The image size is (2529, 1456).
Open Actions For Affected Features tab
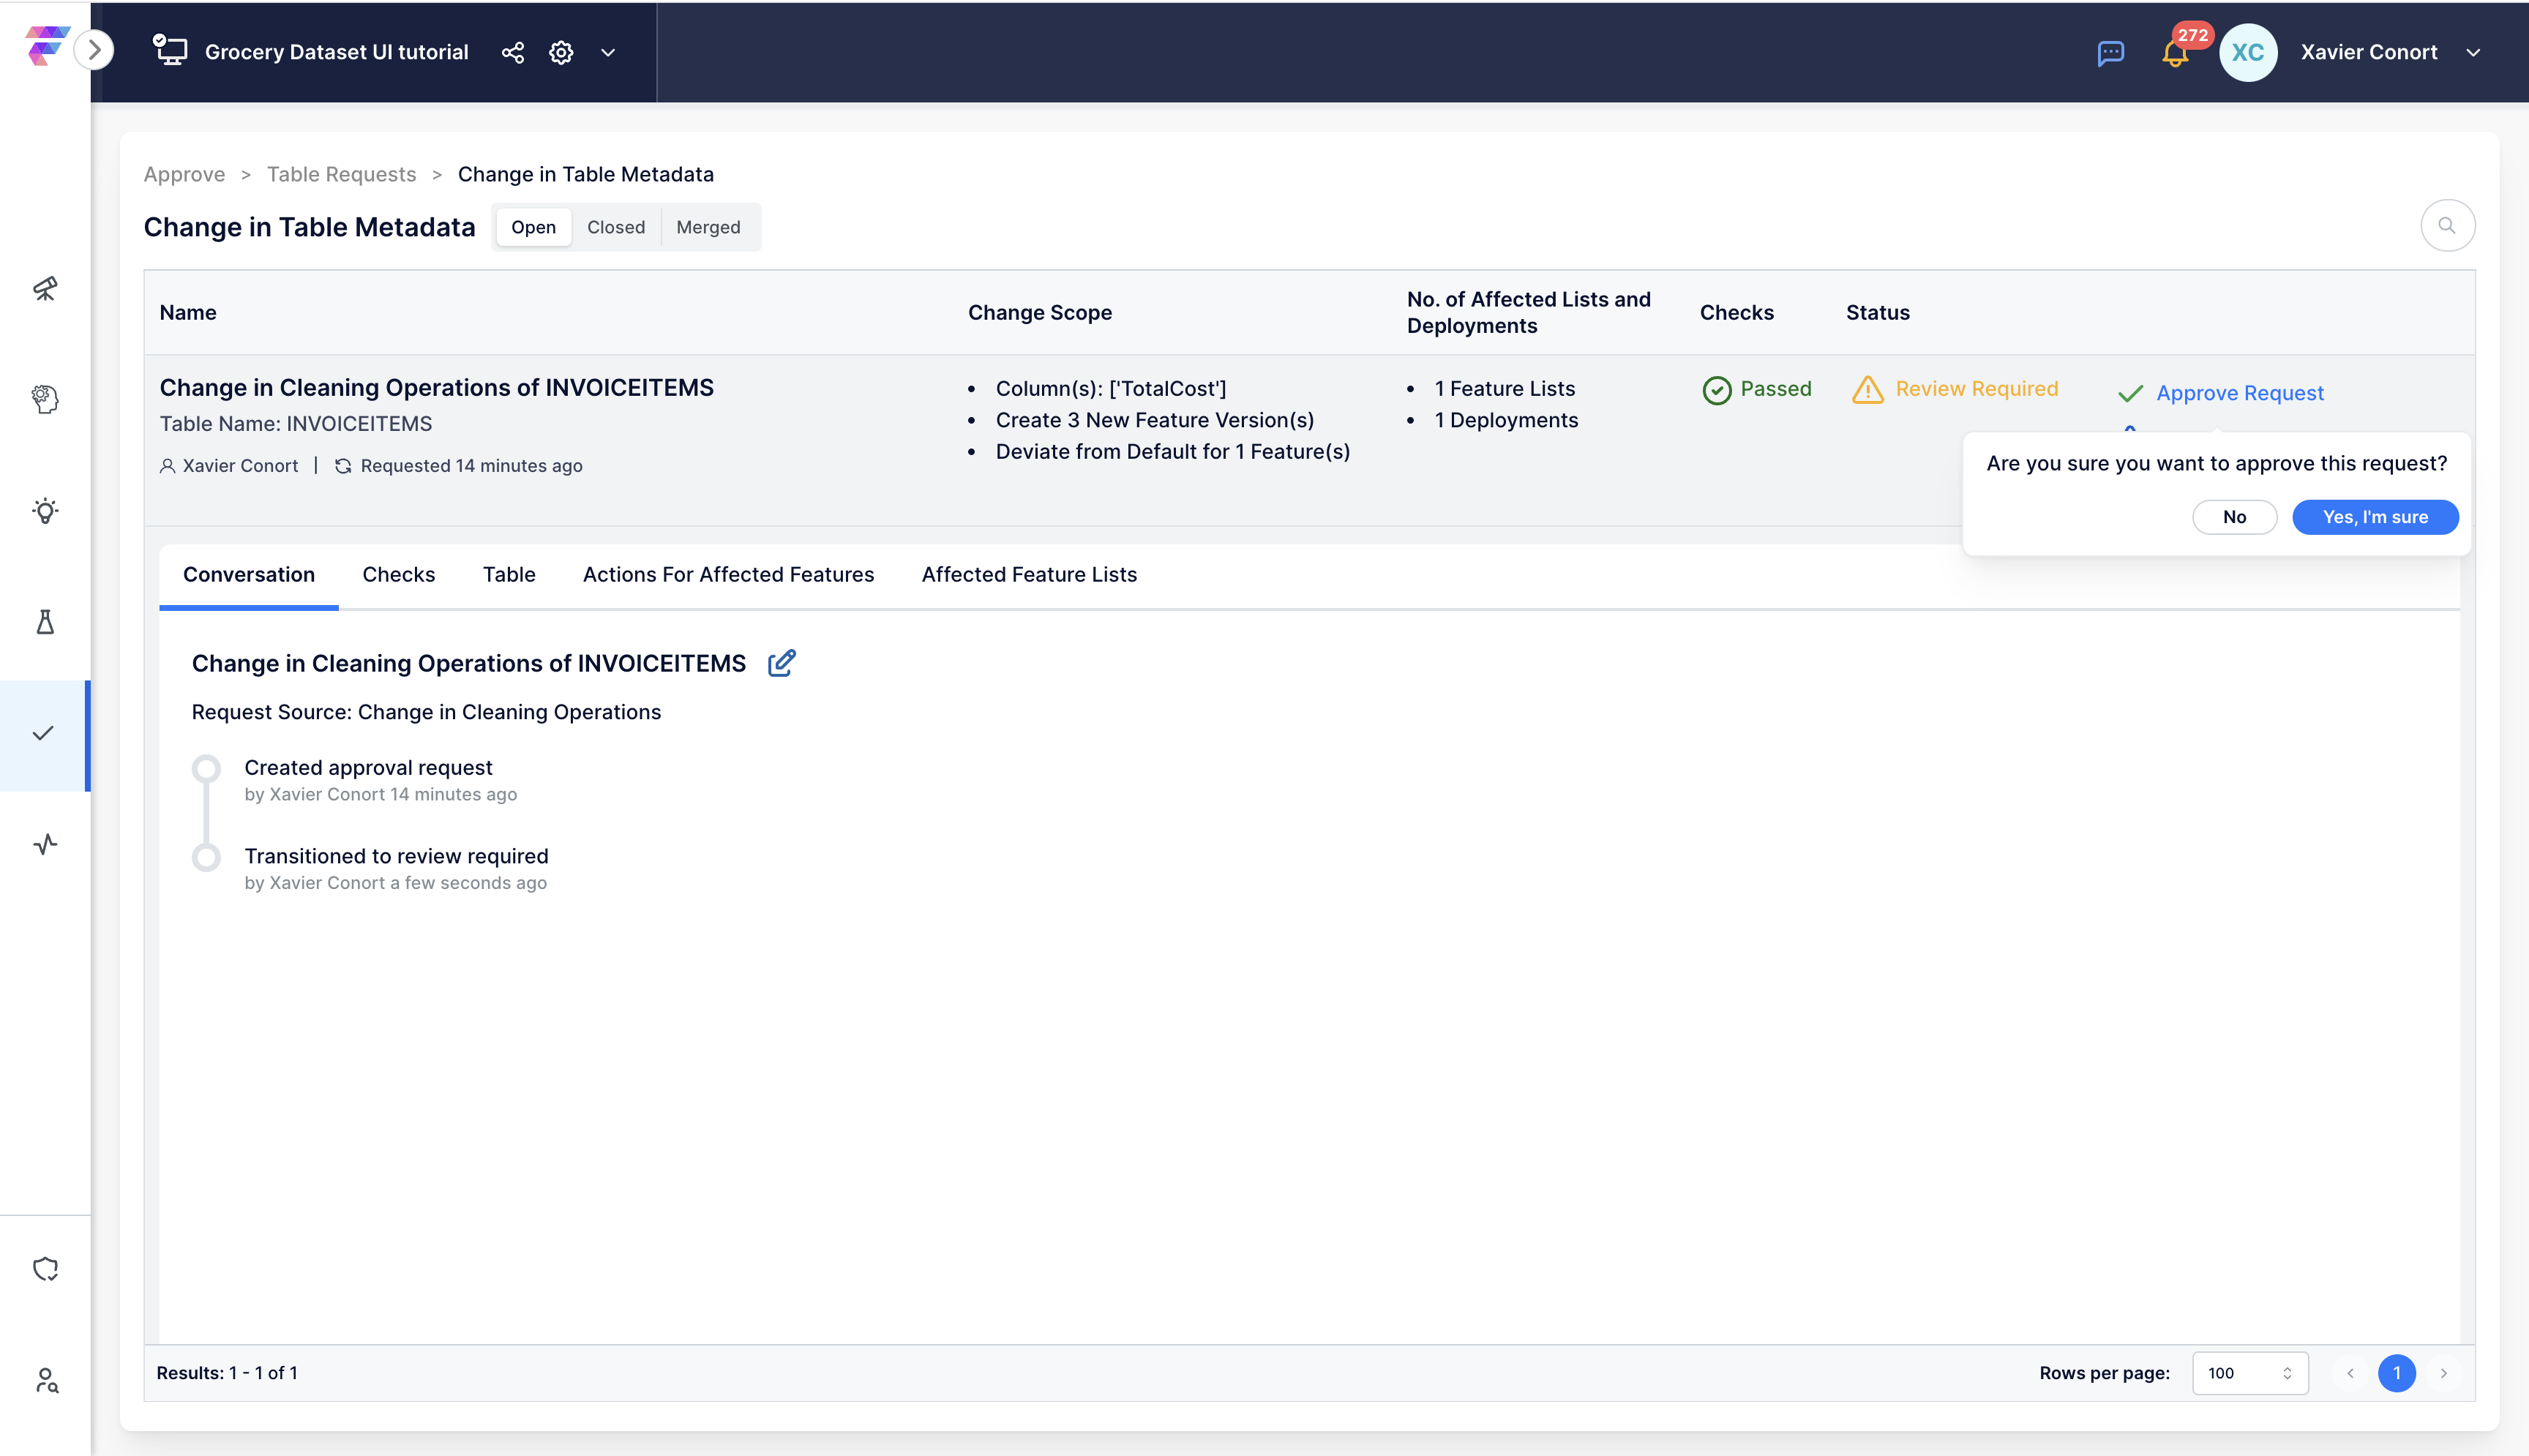click(x=728, y=574)
